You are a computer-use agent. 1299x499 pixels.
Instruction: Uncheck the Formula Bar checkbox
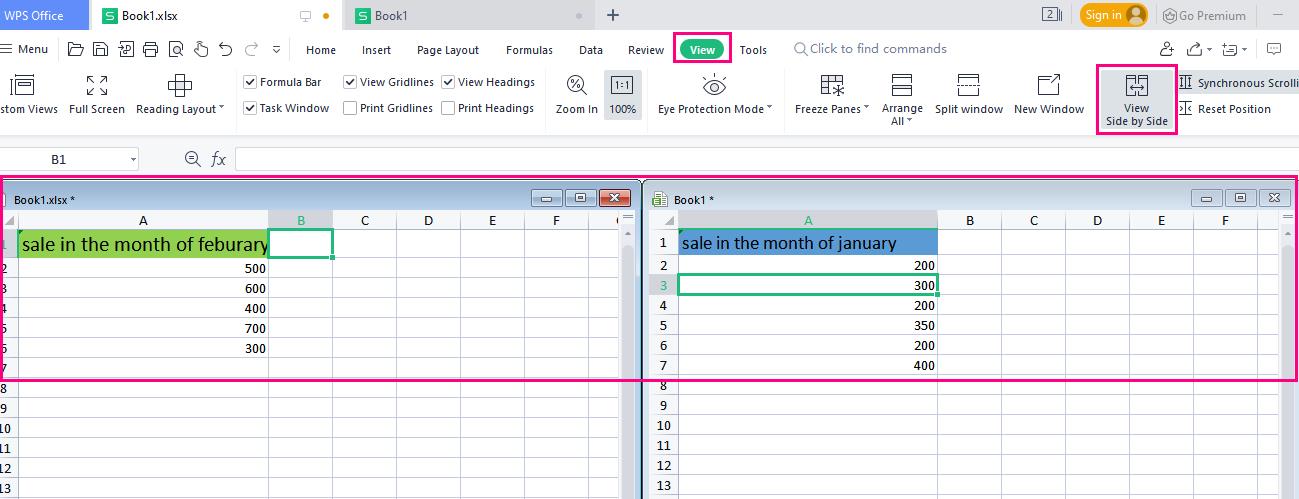pyautogui.click(x=250, y=82)
